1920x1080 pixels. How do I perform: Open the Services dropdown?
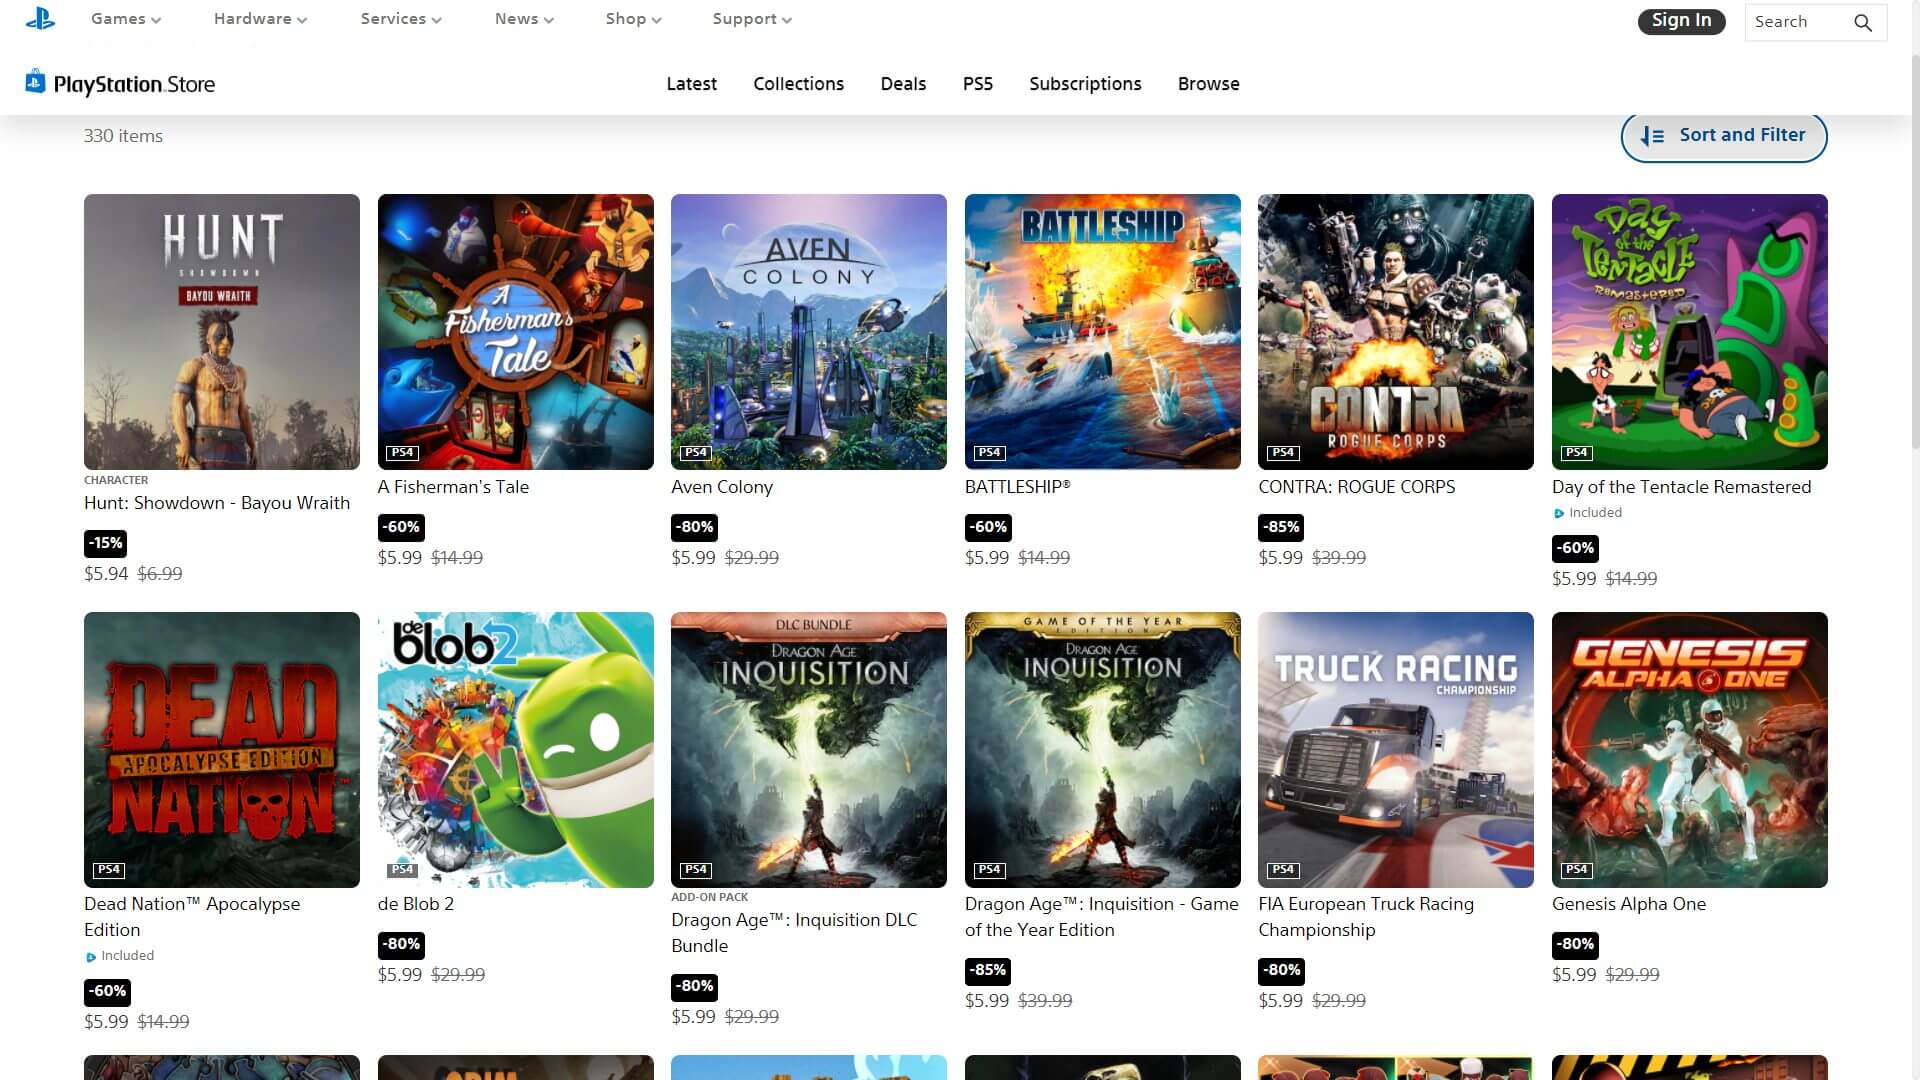(400, 19)
